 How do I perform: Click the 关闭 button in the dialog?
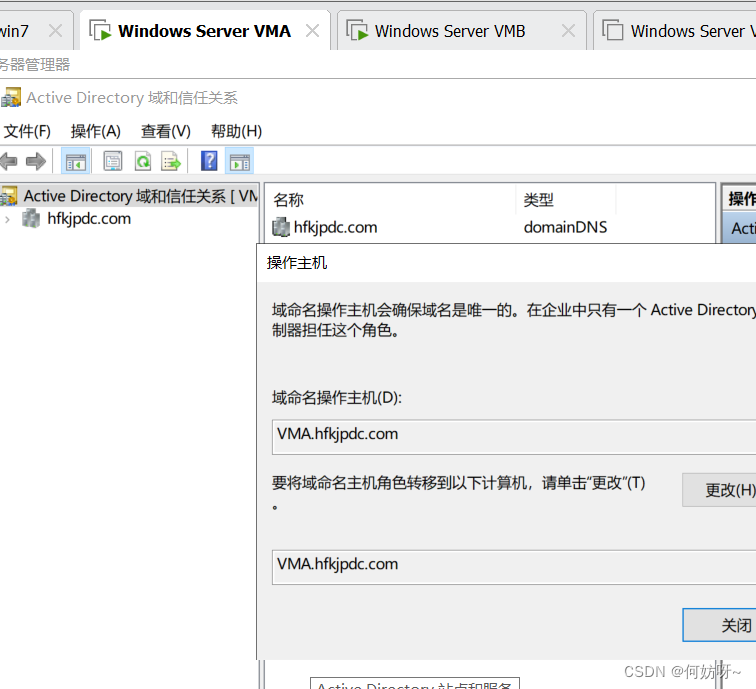(x=720, y=625)
